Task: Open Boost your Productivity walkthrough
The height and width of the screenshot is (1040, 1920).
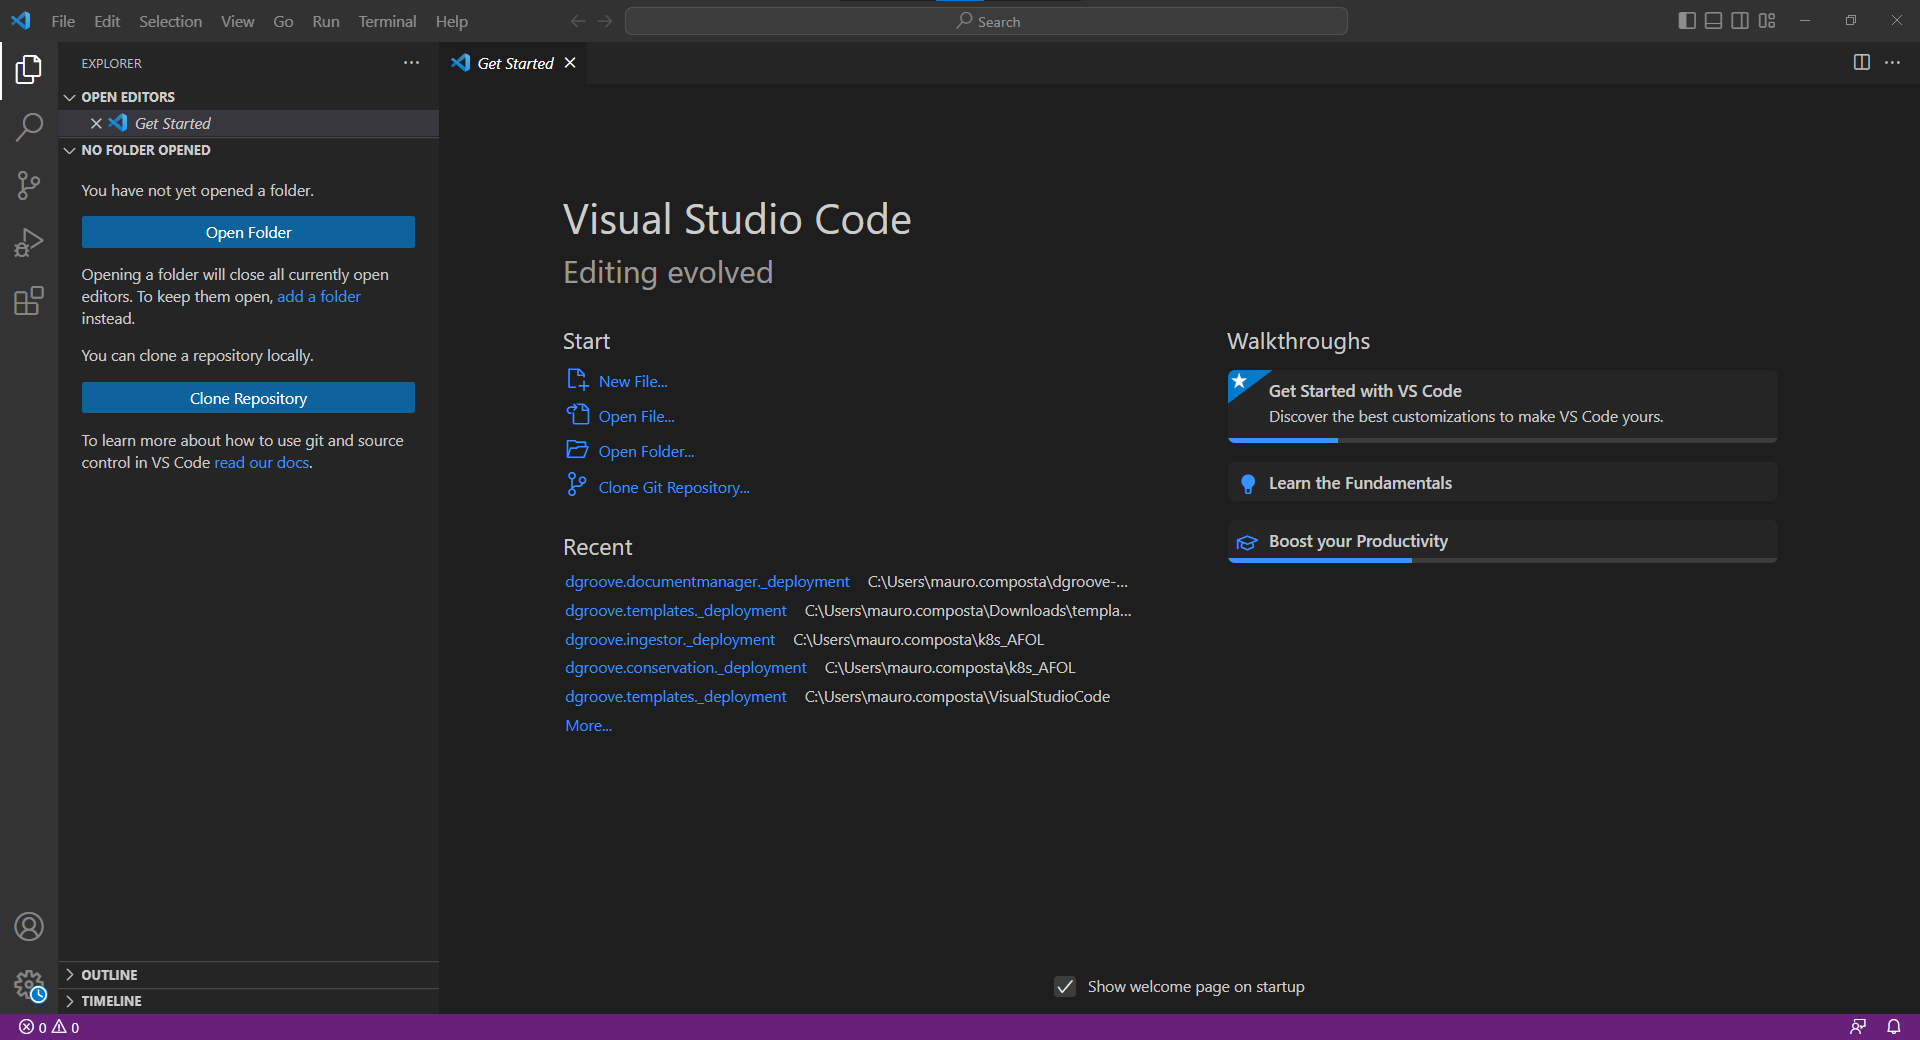Action: [x=1502, y=541]
